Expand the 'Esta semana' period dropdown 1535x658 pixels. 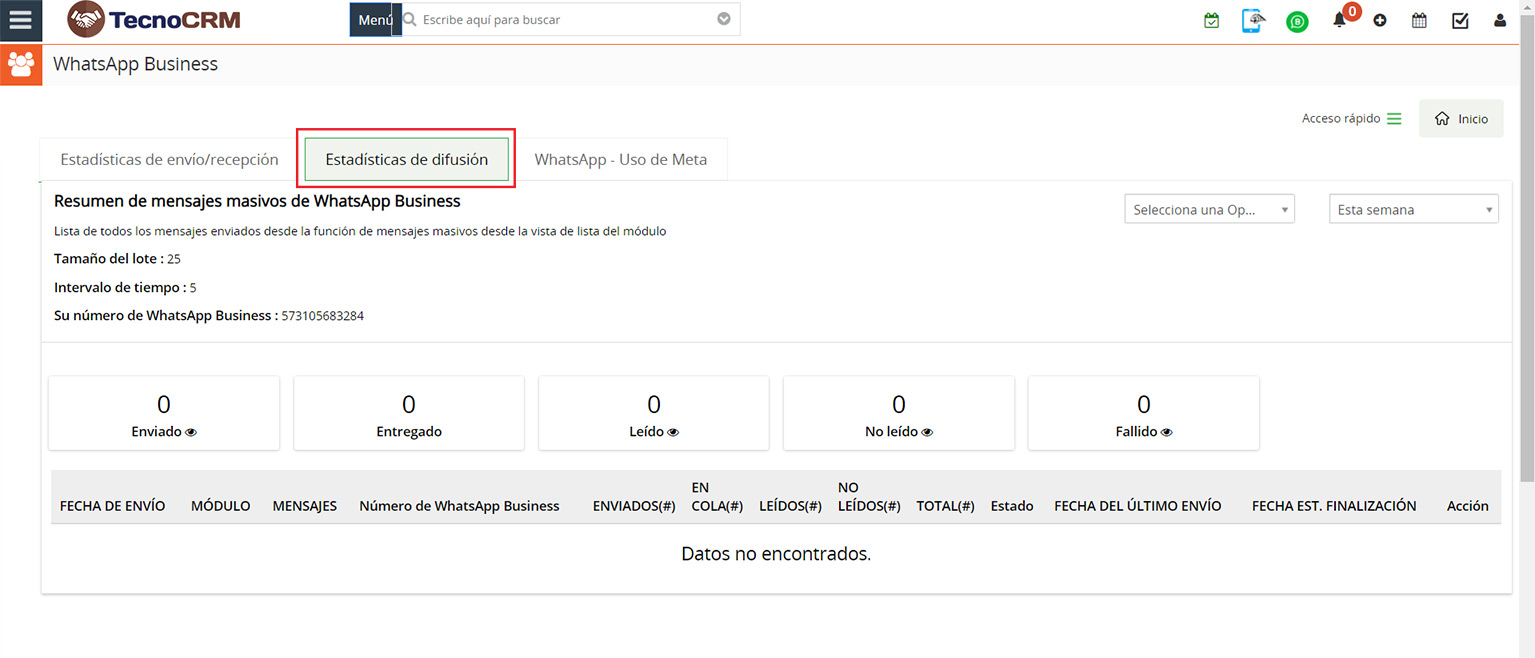coord(1413,209)
